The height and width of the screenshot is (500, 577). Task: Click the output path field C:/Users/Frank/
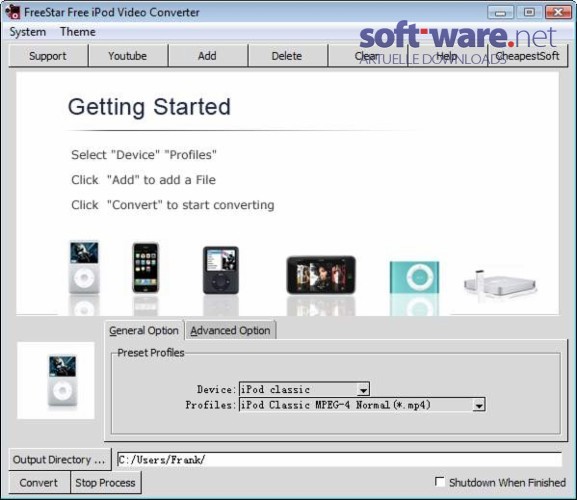(339, 460)
